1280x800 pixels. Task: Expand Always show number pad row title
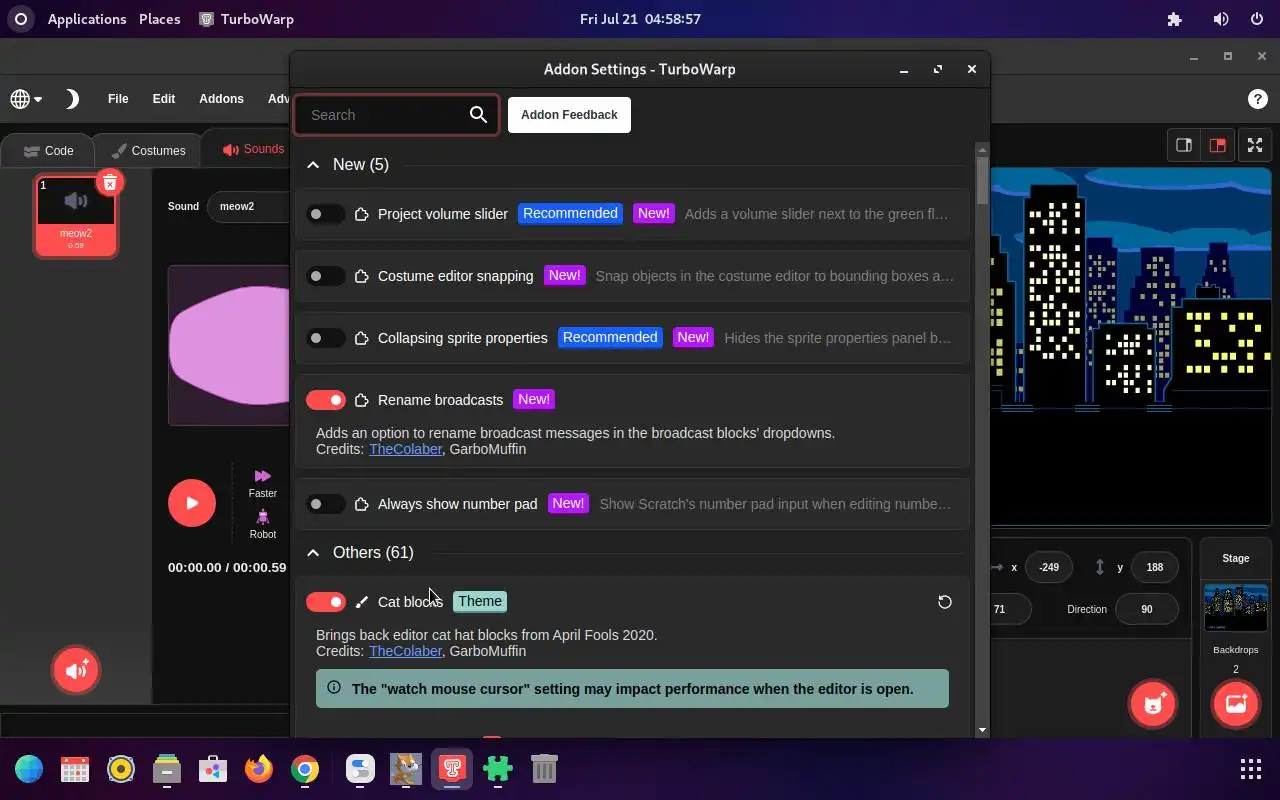[458, 504]
